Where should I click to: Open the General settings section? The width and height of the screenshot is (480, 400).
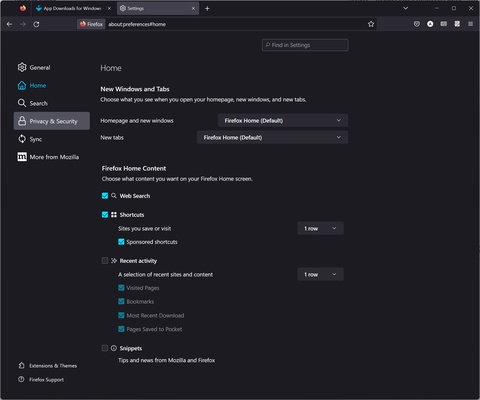[x=51, y=67]
